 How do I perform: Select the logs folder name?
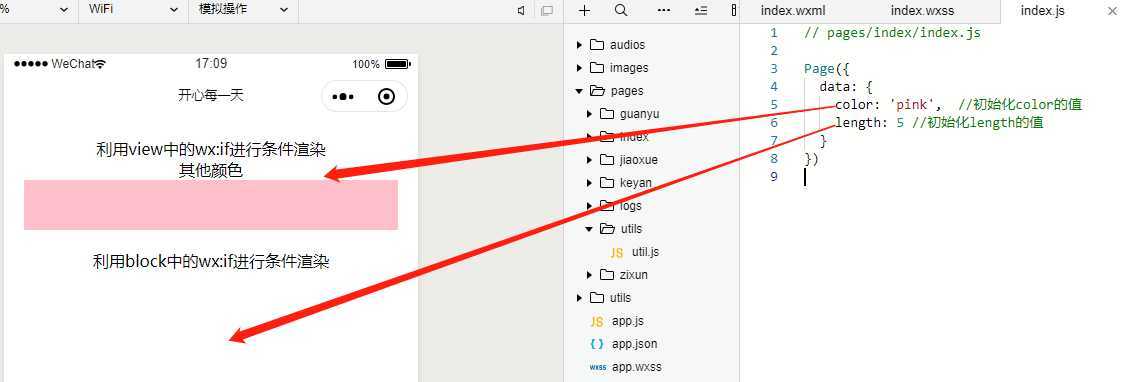coord(631,206)
